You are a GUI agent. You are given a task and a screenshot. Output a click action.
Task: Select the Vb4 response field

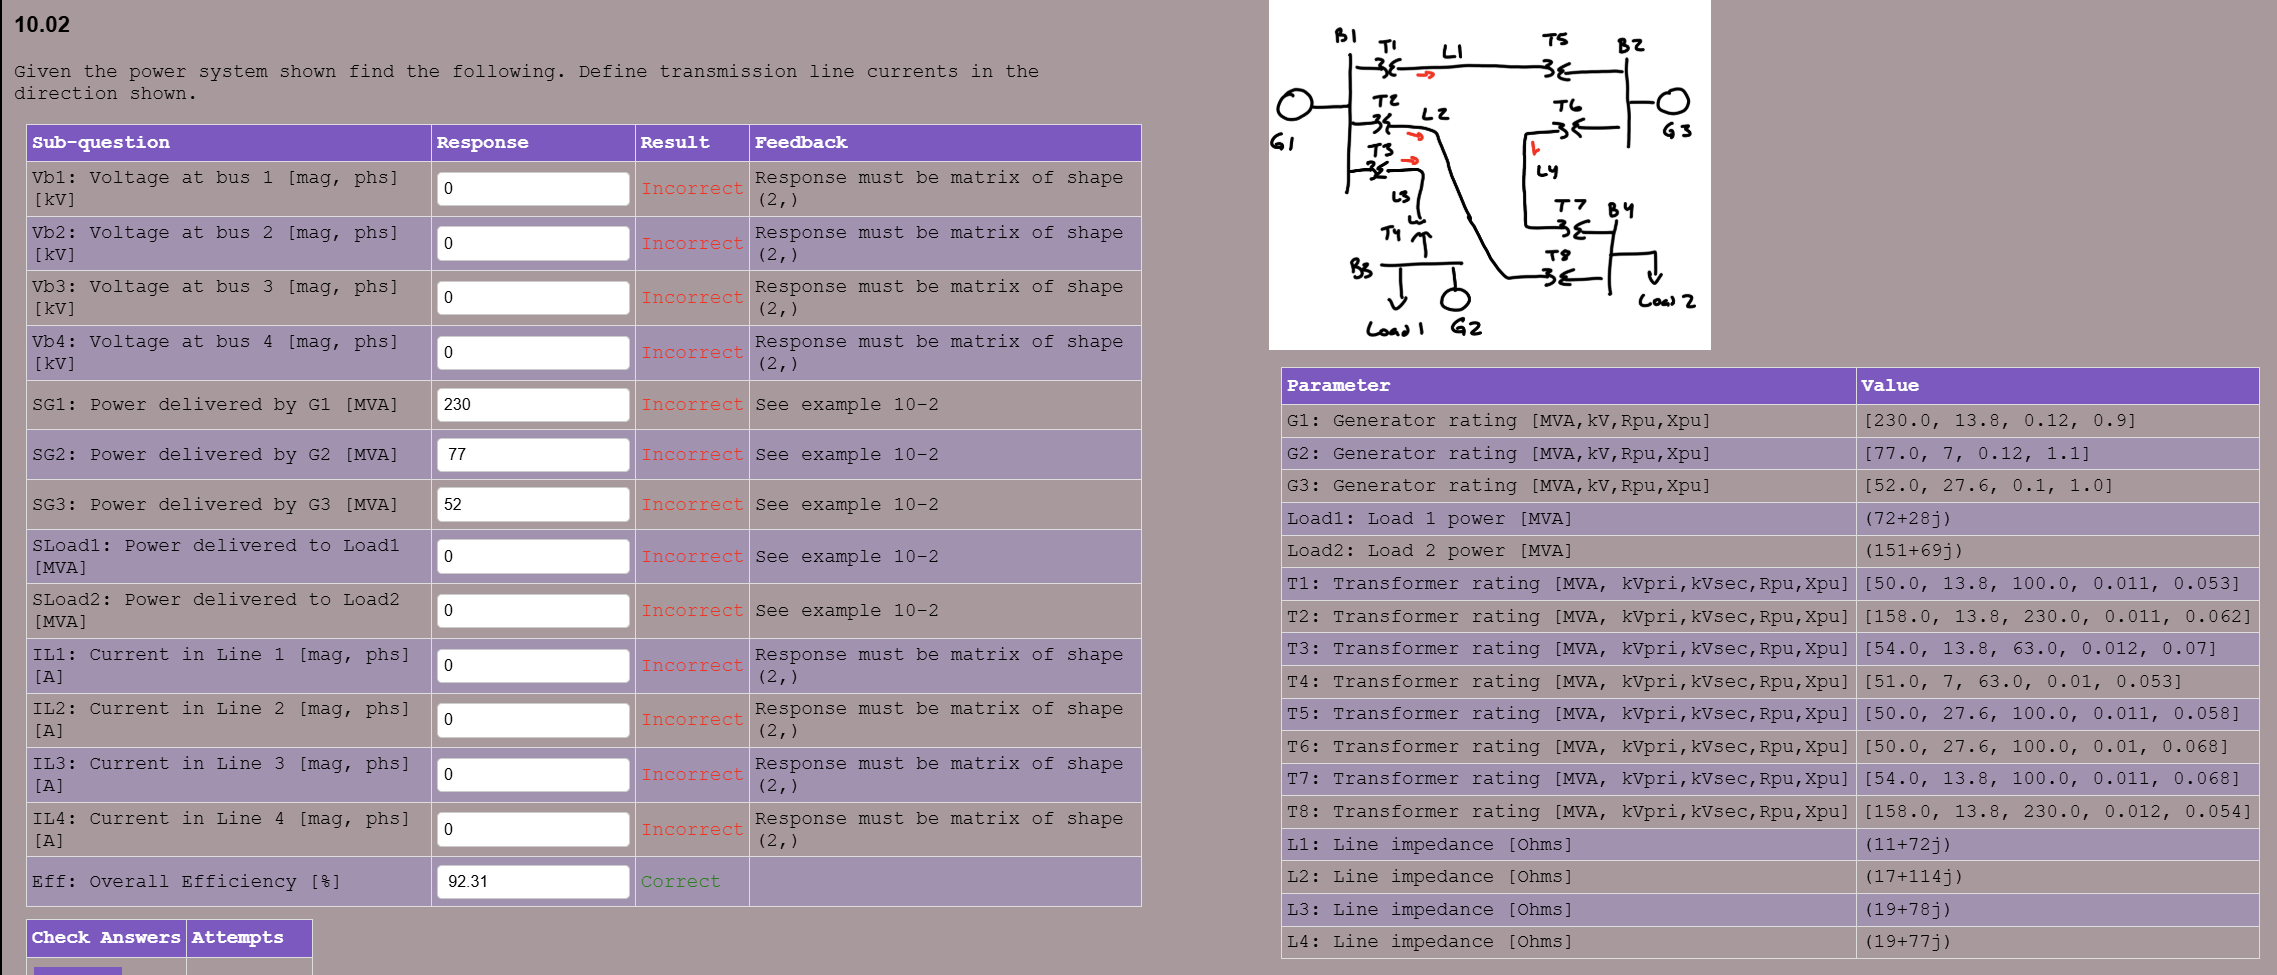click(533, 352)
